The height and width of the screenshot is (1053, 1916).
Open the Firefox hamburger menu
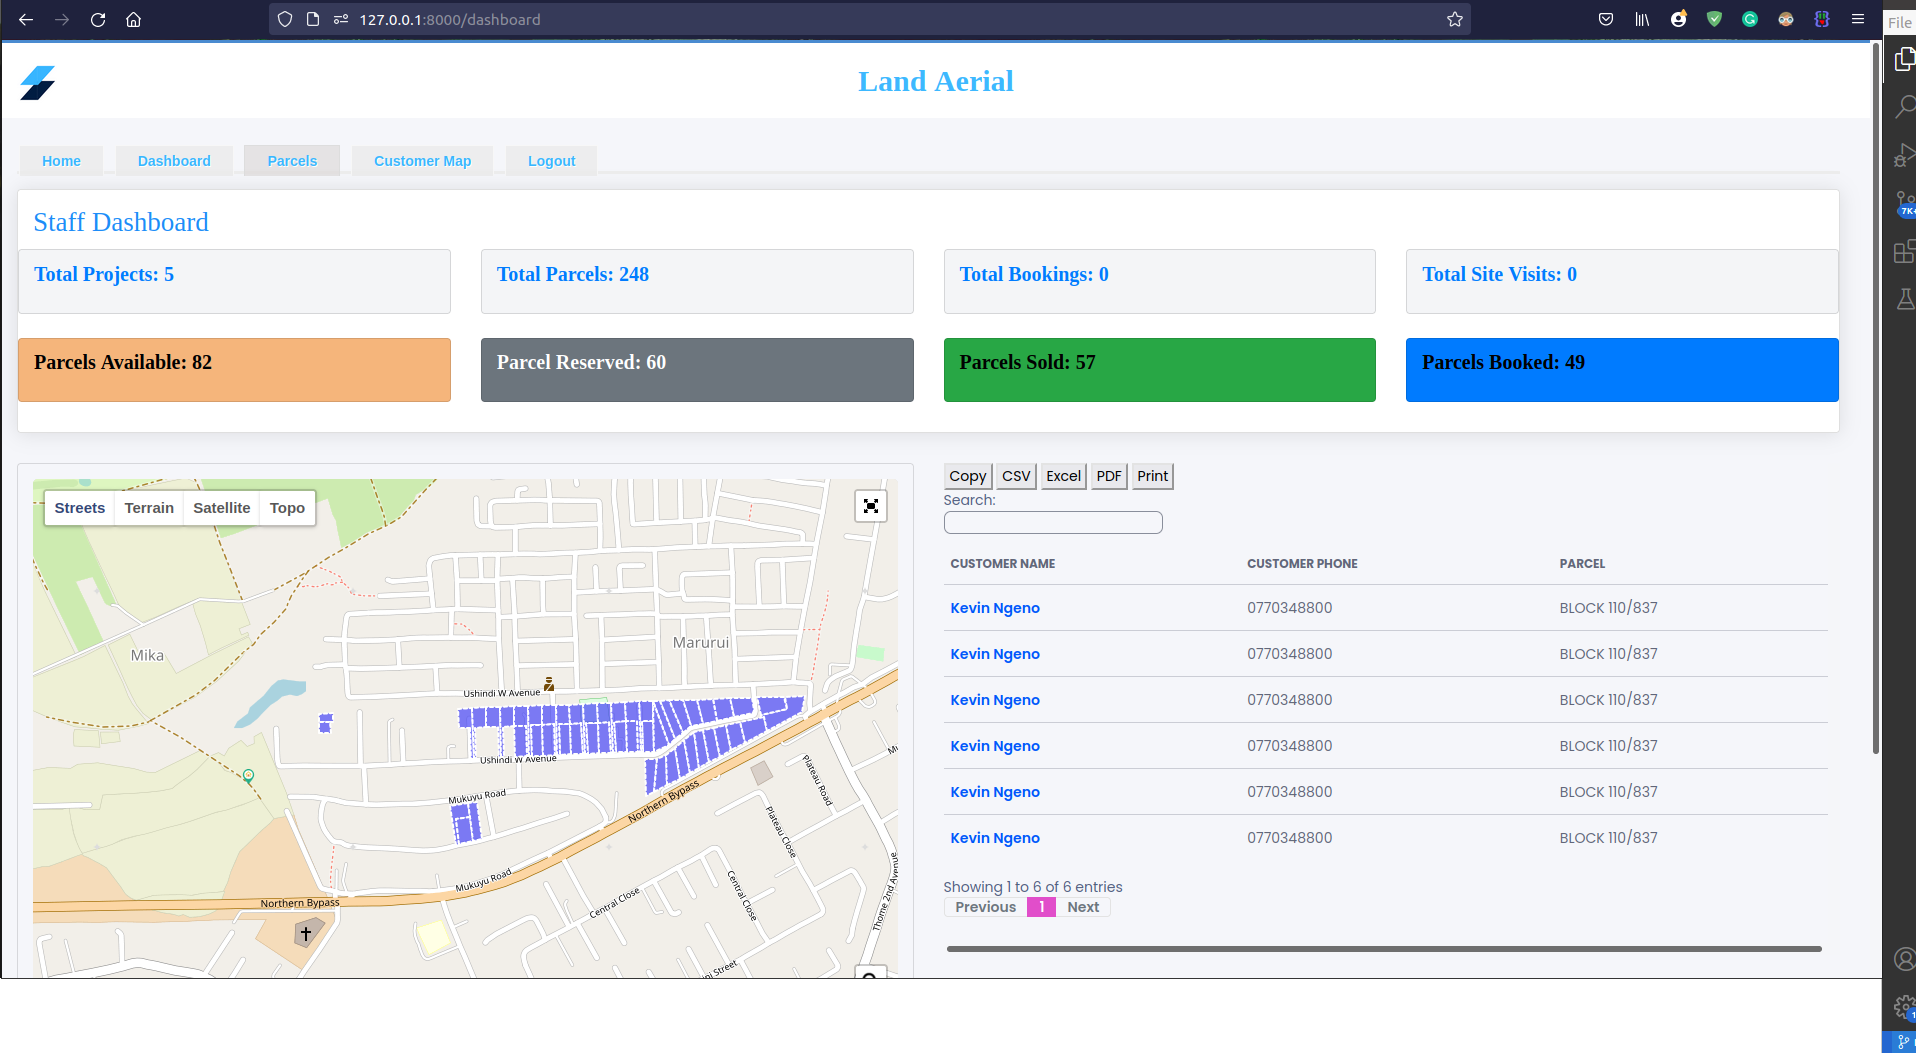[1858, 19]
